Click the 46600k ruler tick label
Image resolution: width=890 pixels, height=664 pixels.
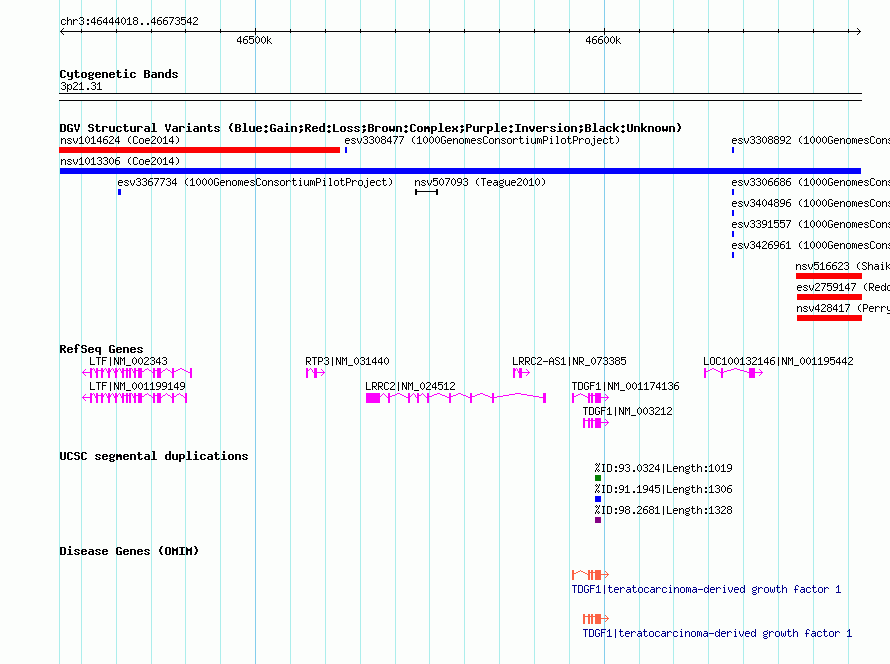point(603,40)
